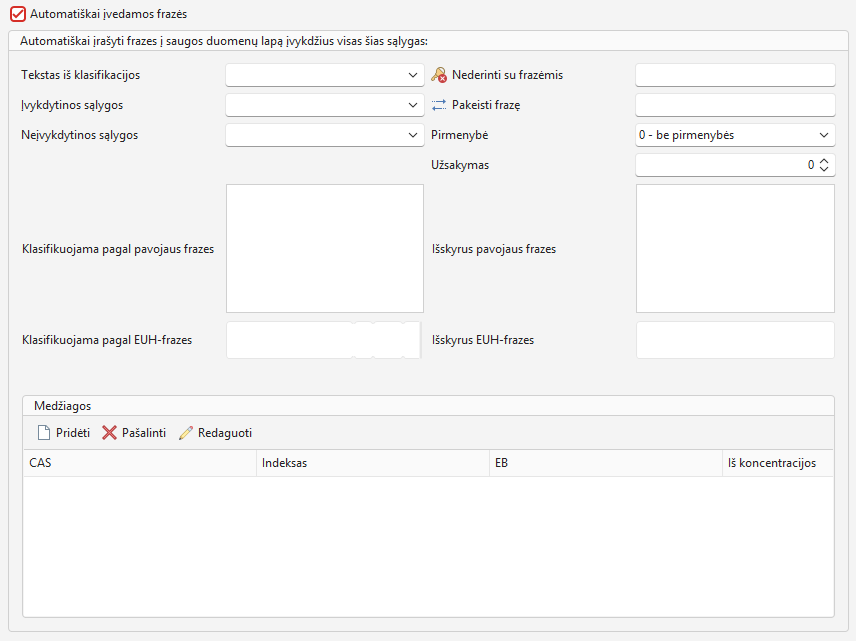Click the Klasifikuojama pagal pavojaus frazes list box
Viewport: 856px width, 641px height.
point(325,248)
